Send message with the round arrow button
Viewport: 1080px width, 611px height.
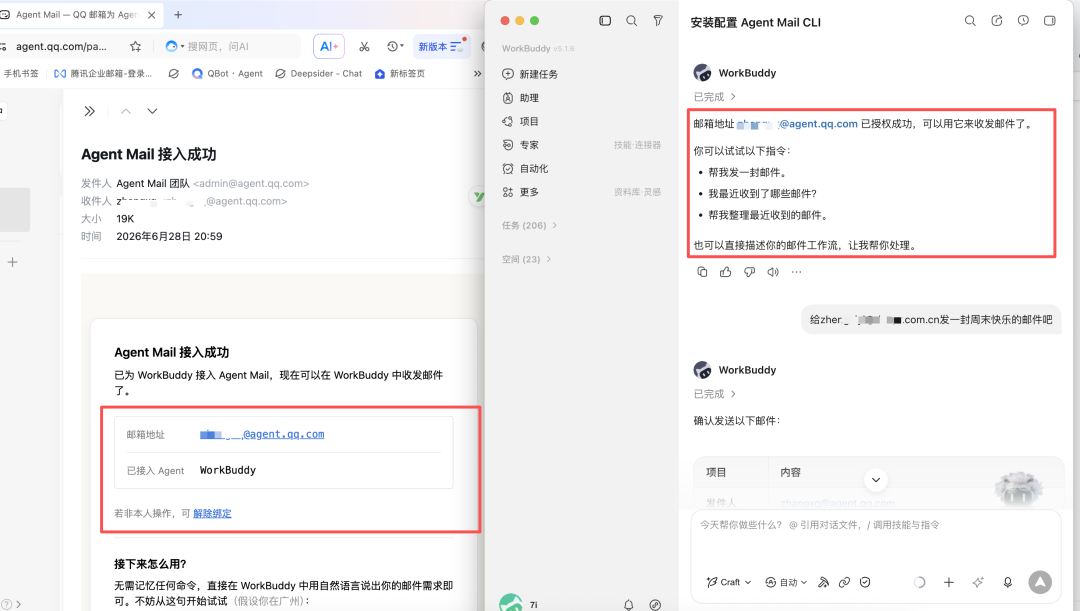click(x=1040, y=582)
